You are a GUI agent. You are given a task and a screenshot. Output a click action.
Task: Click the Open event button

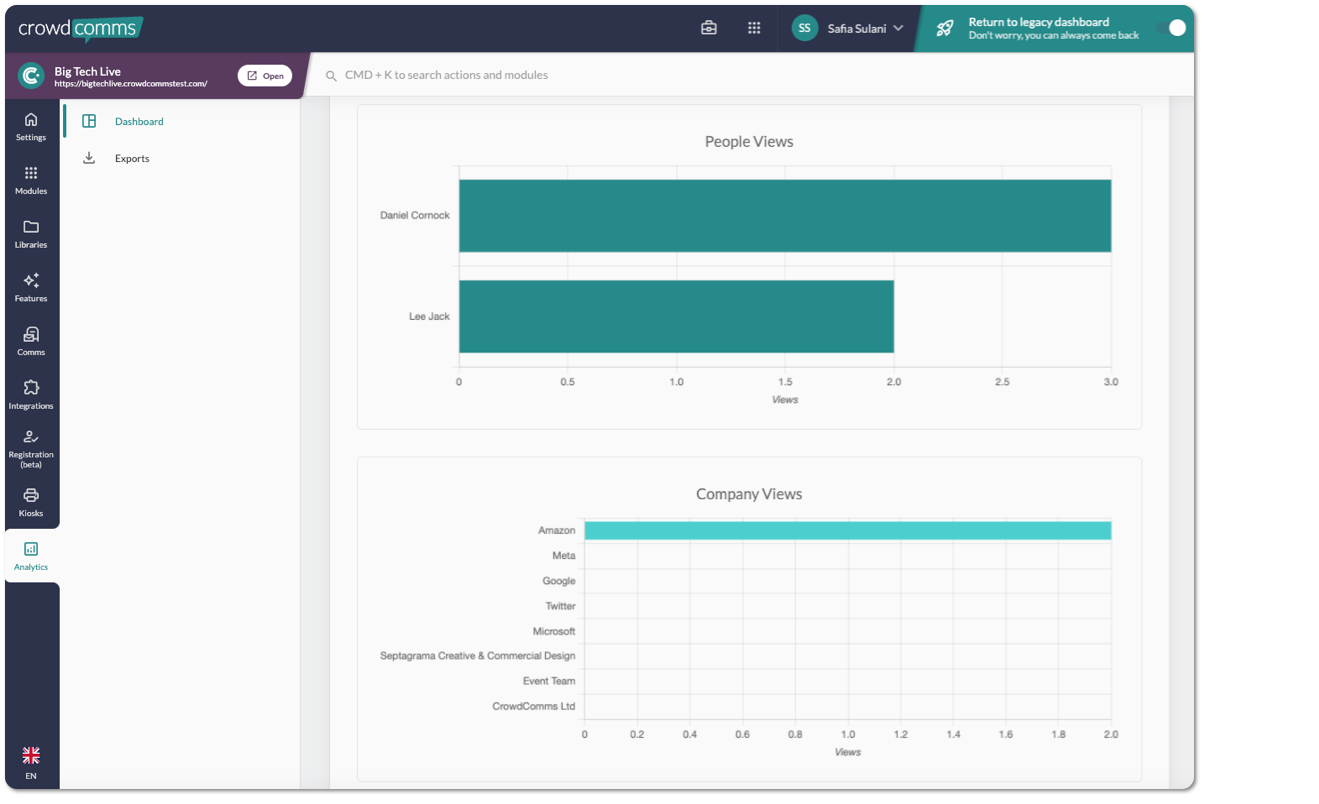pyautogui.click(x=265, y=76)
